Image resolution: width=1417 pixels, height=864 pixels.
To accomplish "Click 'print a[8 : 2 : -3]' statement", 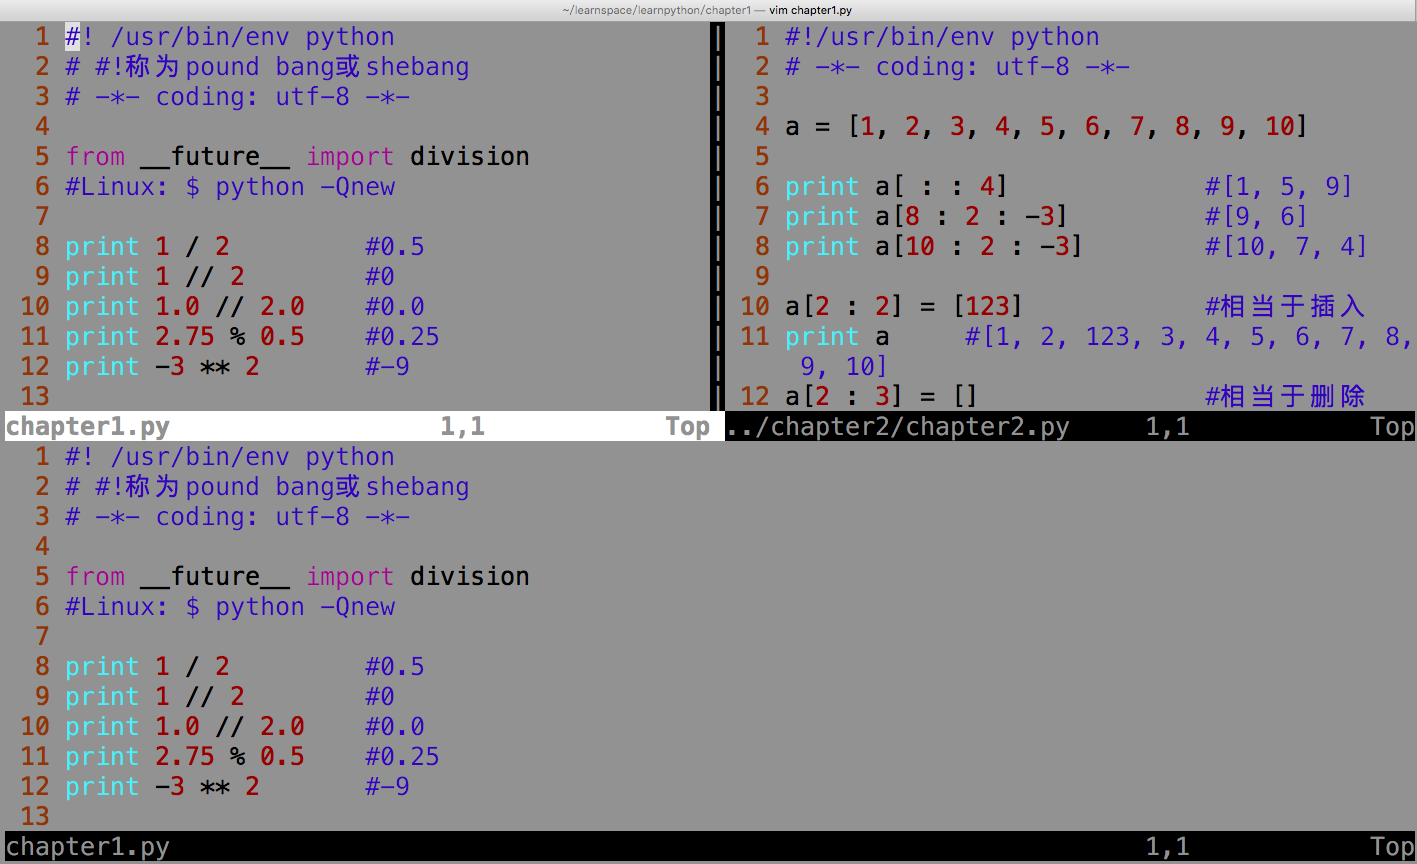I will tap(926, 217).
